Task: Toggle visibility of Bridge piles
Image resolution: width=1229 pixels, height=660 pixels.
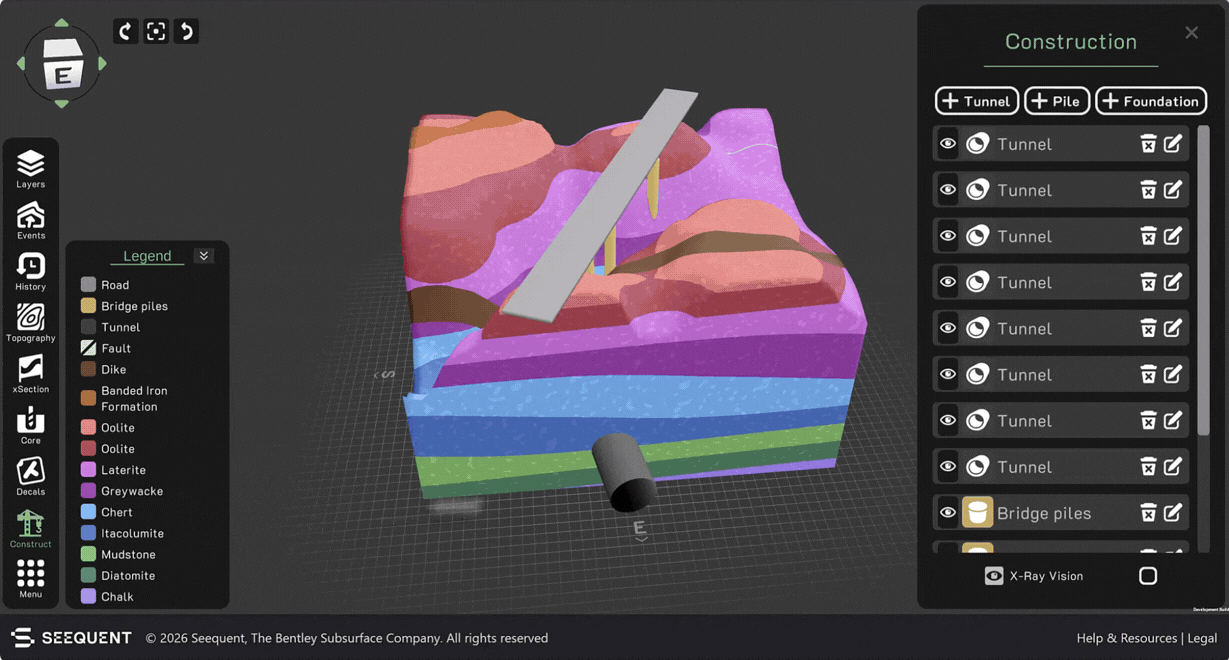Action: pyautogui.click(x=947, y=513)
